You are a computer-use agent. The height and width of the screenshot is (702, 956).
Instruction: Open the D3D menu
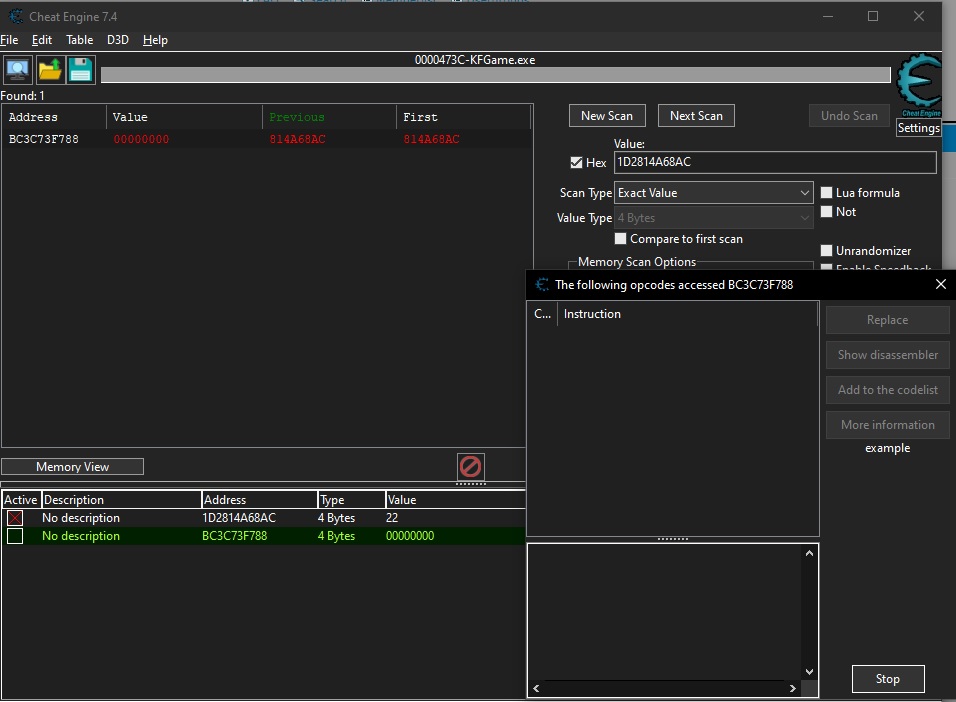point(118,40)
